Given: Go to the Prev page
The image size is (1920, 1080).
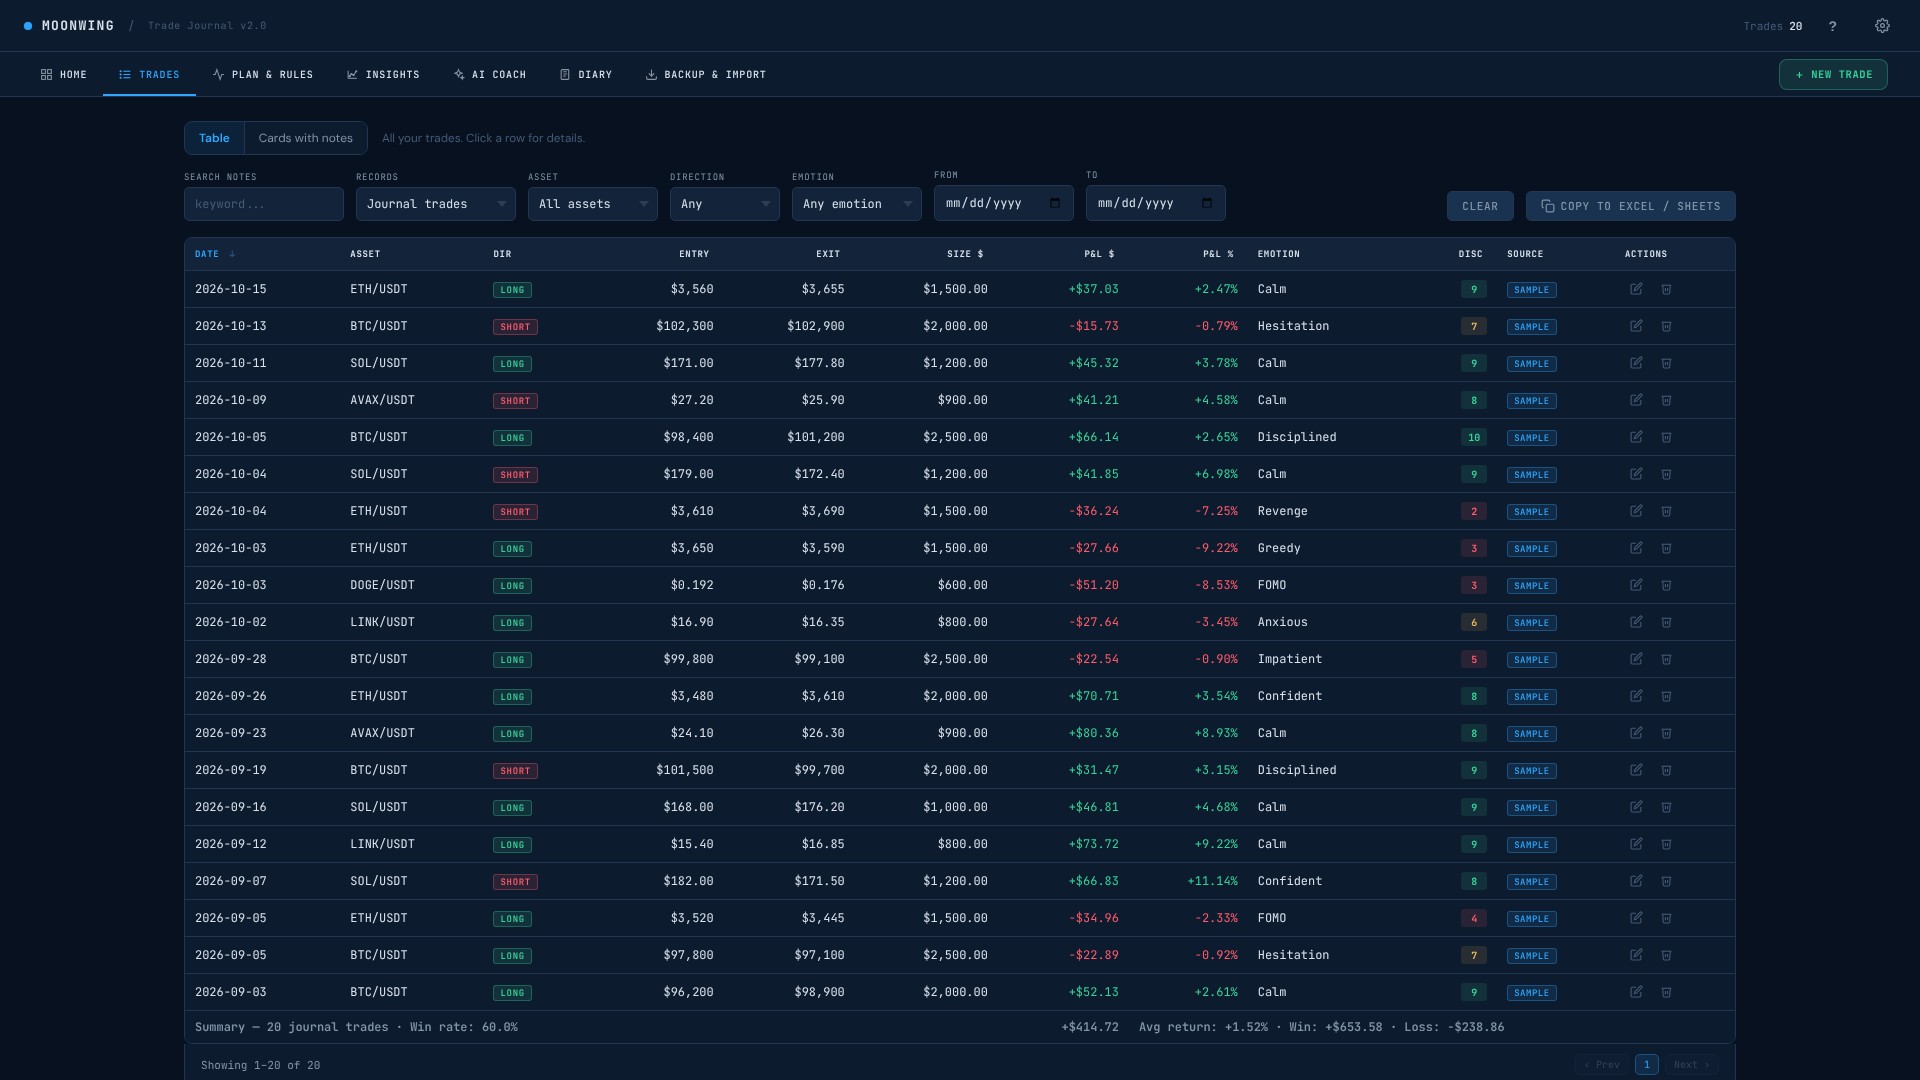Looking at the screenshot, I should click(x=1601, y=1065).
